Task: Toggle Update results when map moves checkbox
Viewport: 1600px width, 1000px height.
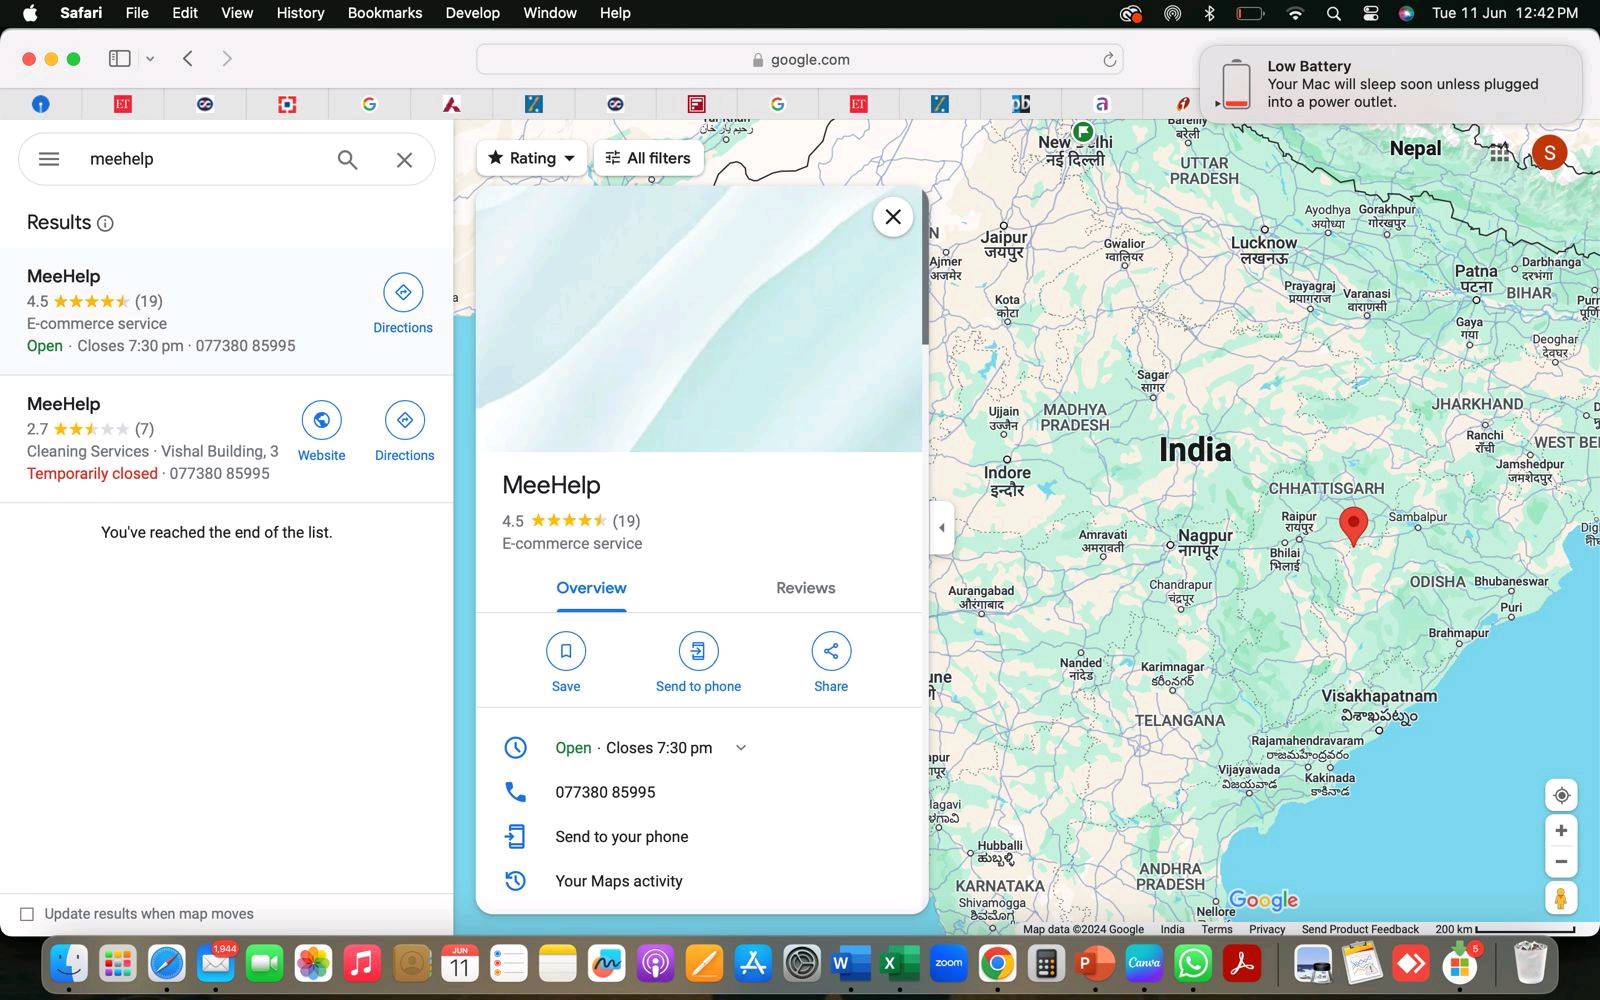Action: coord(27,914)
